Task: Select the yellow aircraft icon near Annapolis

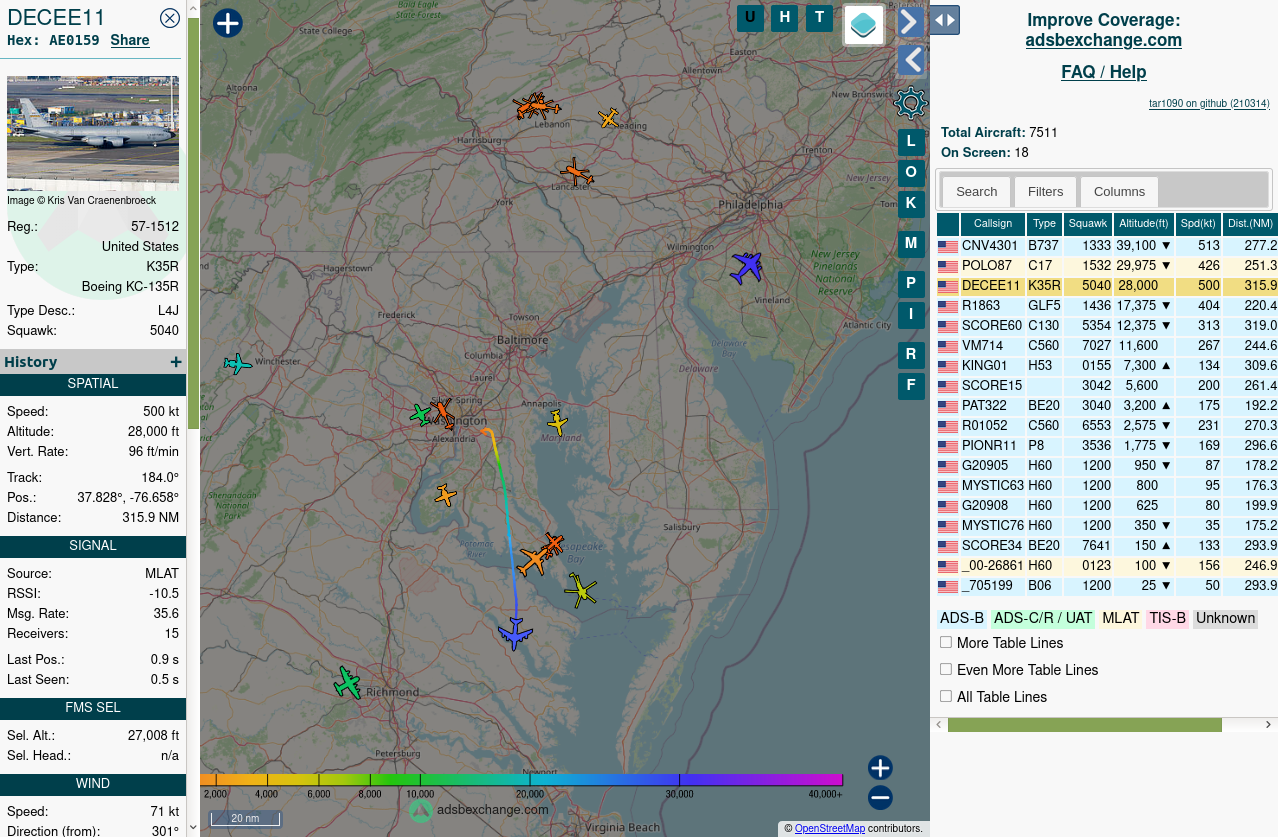Action: (x=557, y=423)
